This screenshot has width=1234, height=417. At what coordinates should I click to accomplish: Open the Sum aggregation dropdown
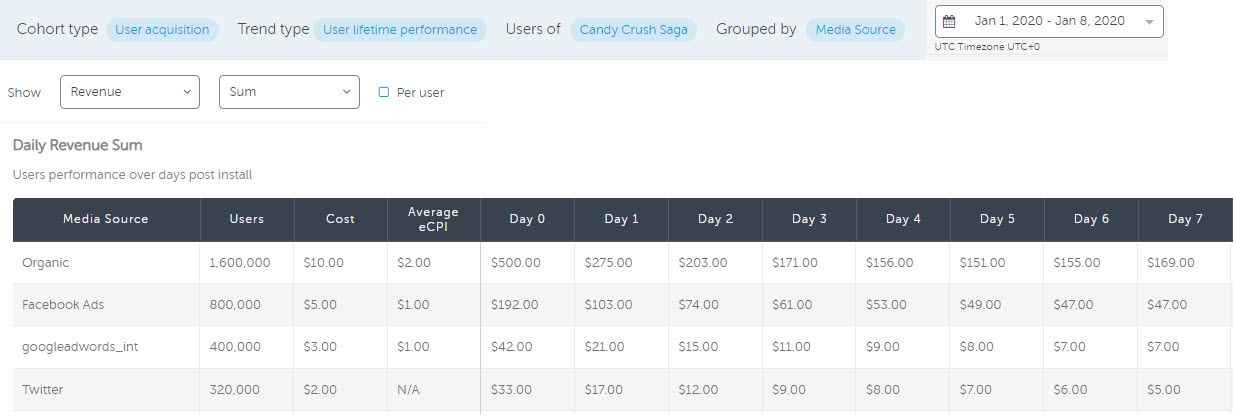coord(288,92)
